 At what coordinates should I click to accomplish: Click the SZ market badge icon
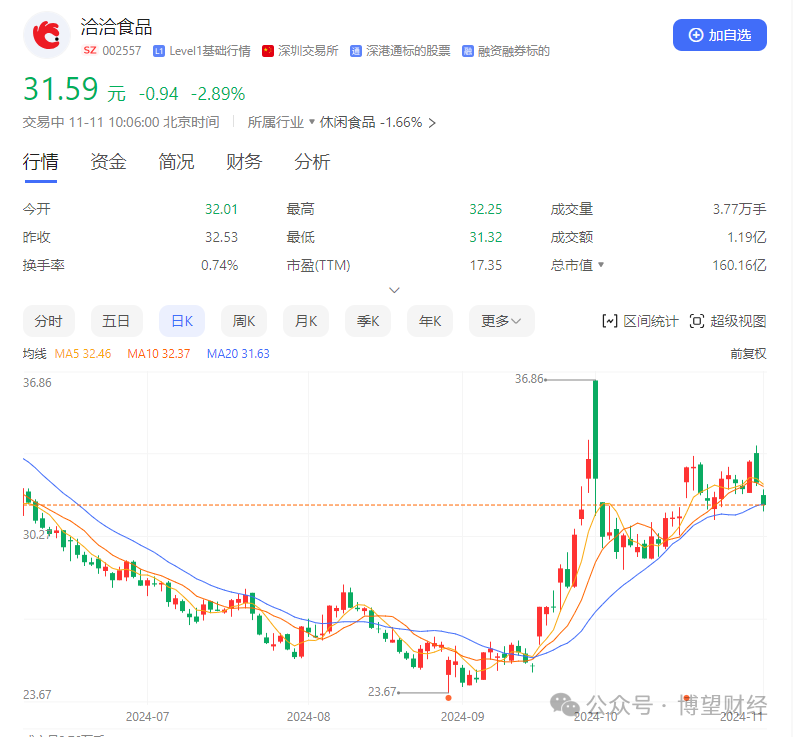coord(90,50)
